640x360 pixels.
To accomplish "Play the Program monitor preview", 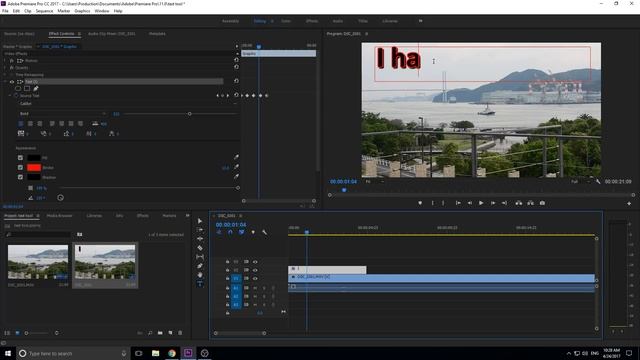I will click(x=481, y=203).
